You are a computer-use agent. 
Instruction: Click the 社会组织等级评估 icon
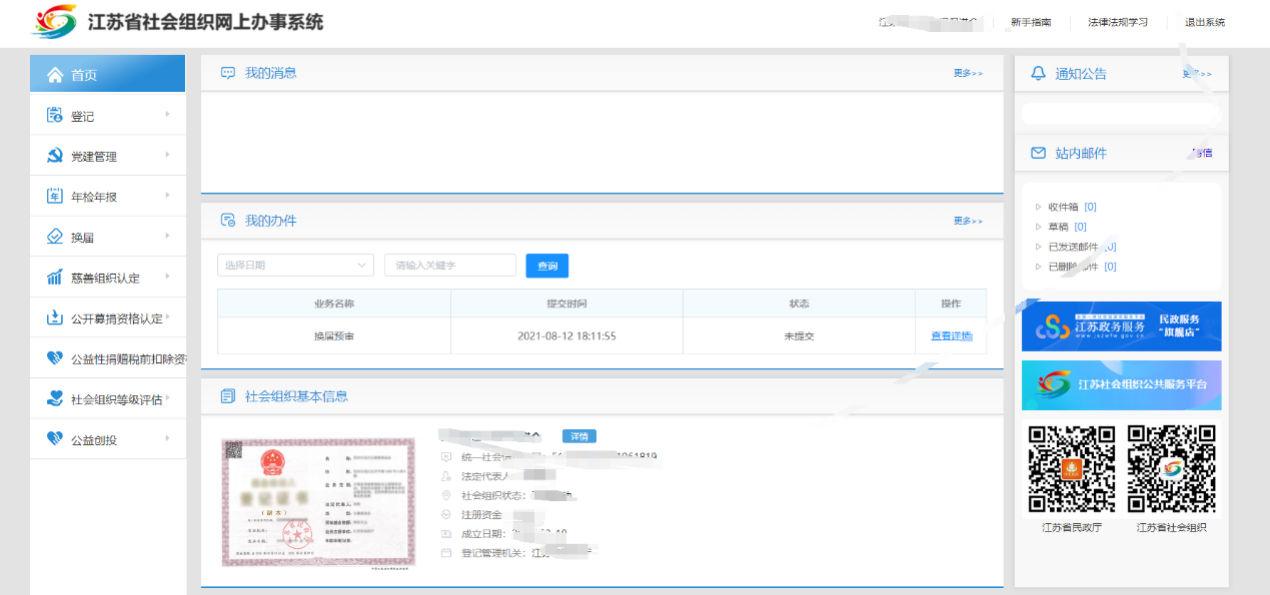tap(55, 399)
